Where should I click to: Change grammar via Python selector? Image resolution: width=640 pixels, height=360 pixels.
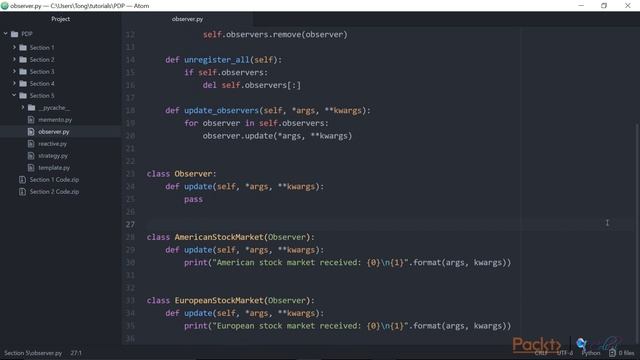click(591, 353)
